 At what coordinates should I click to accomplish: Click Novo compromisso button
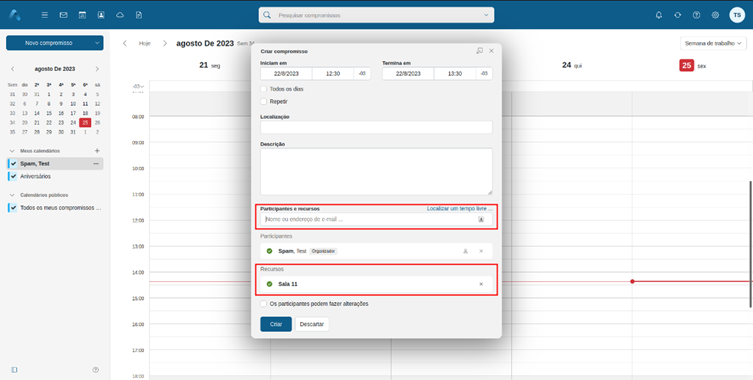[49, 43]
